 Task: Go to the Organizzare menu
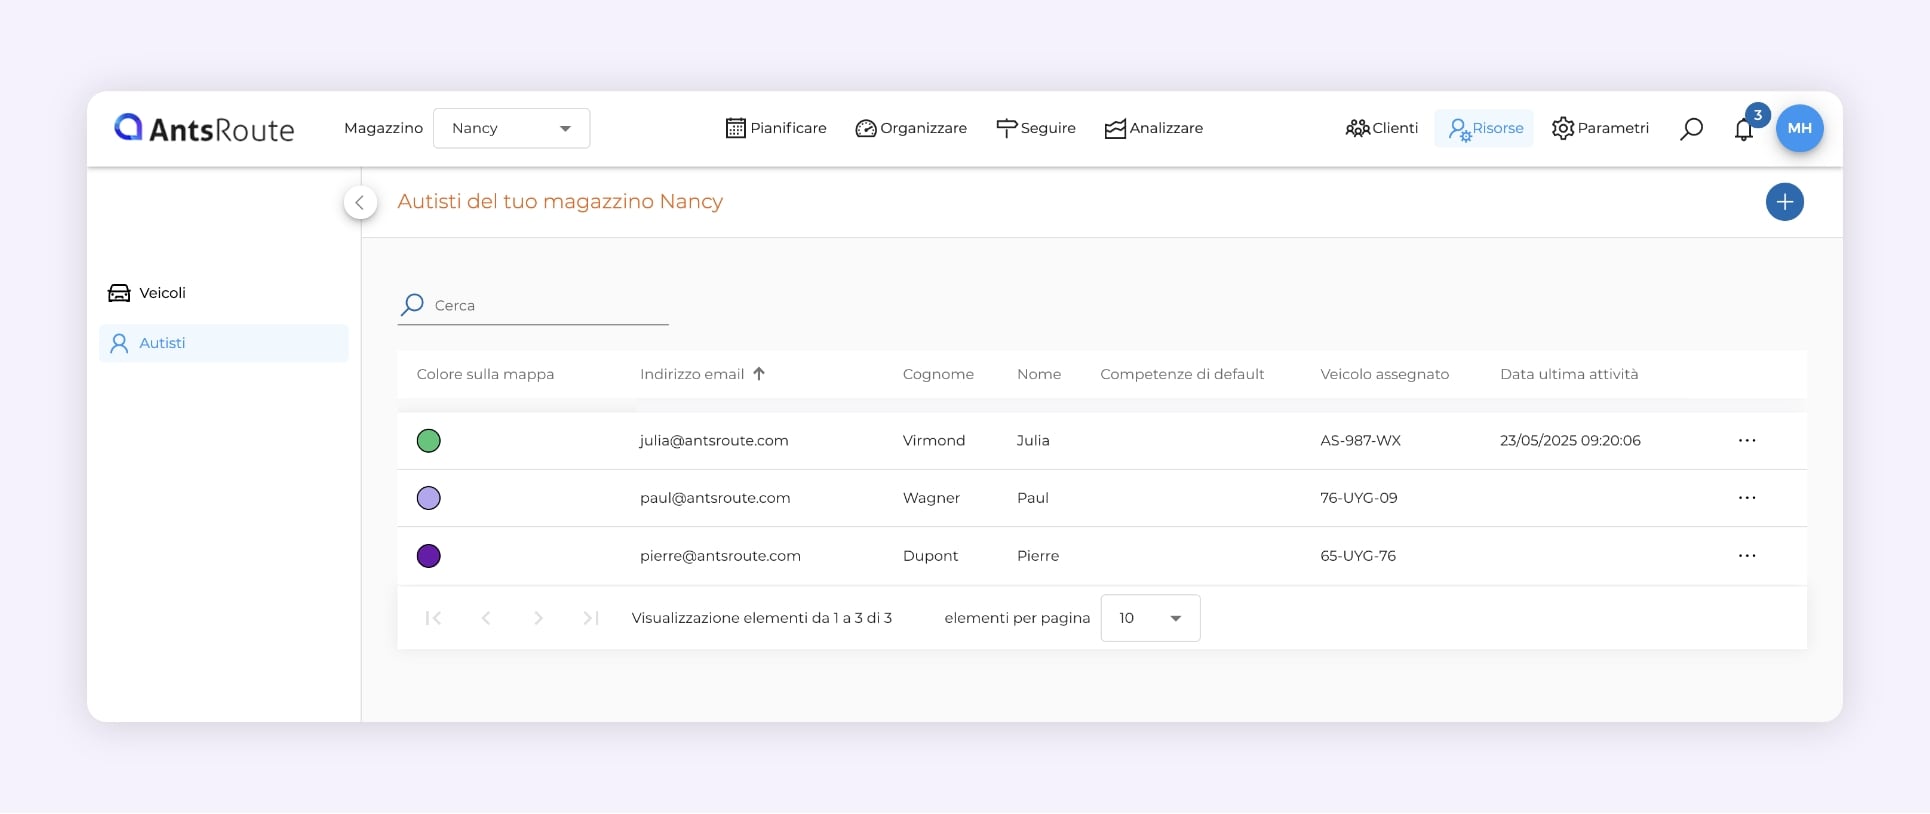[911, 128]
